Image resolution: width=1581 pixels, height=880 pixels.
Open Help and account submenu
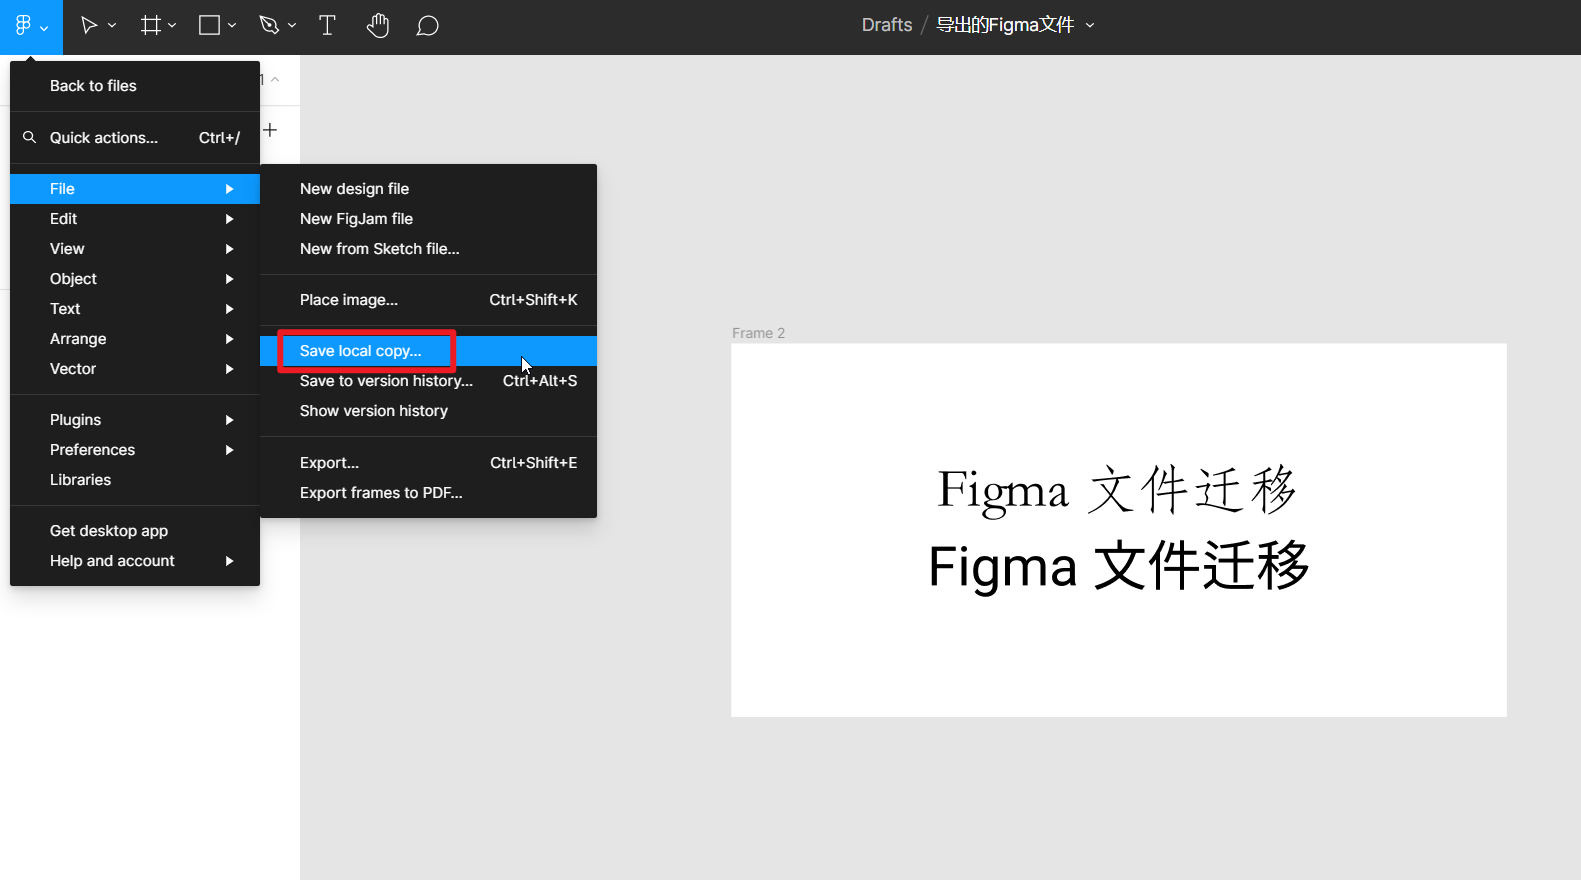tap(135, 561)
